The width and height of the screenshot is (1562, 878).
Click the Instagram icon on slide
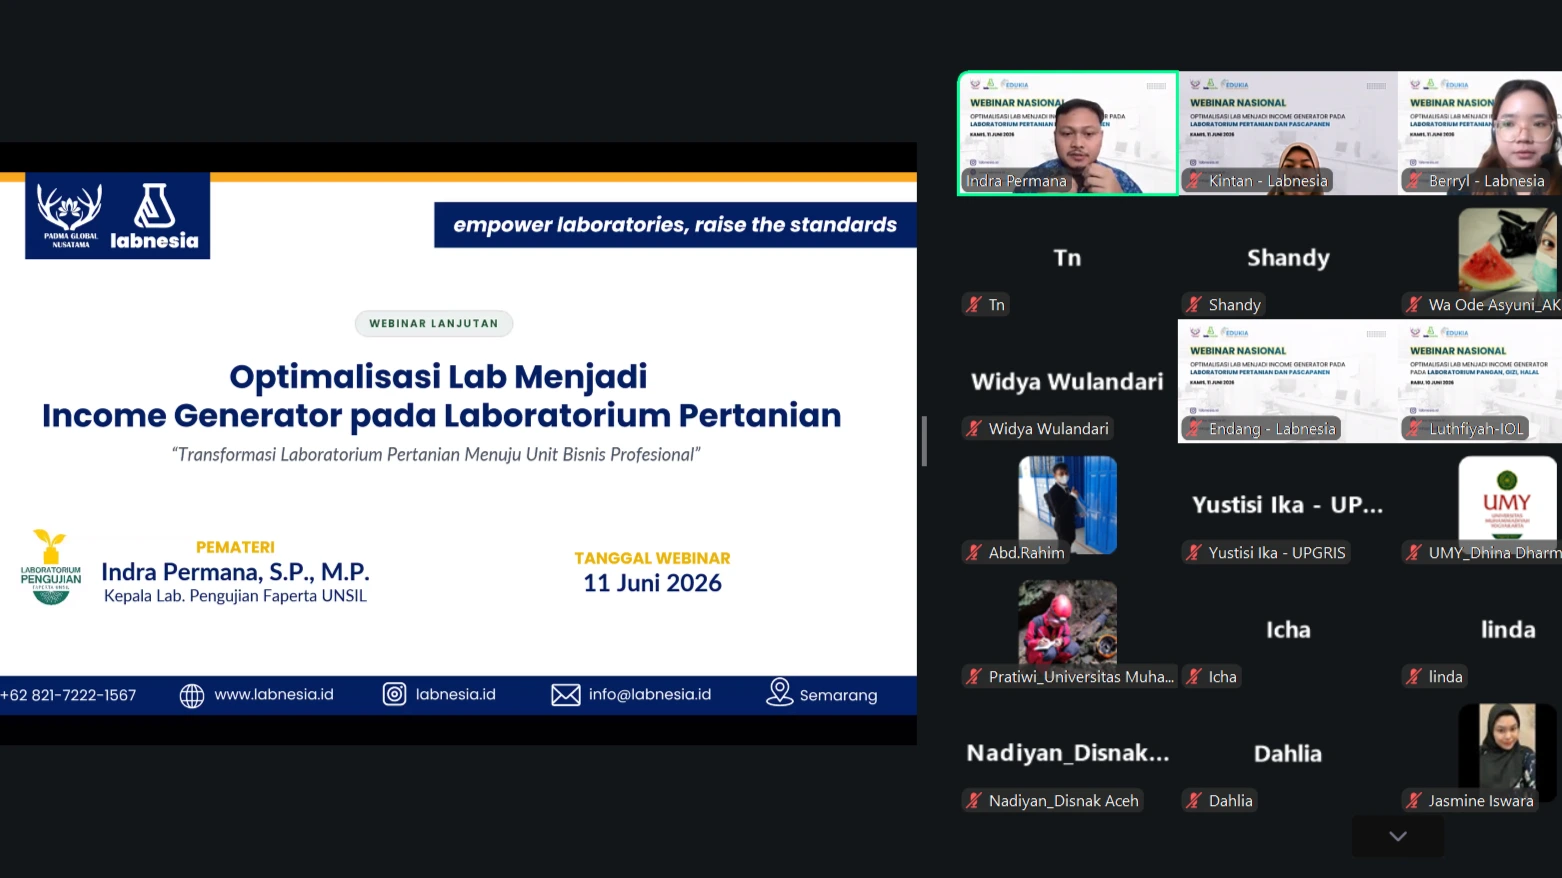click(395, 694)
